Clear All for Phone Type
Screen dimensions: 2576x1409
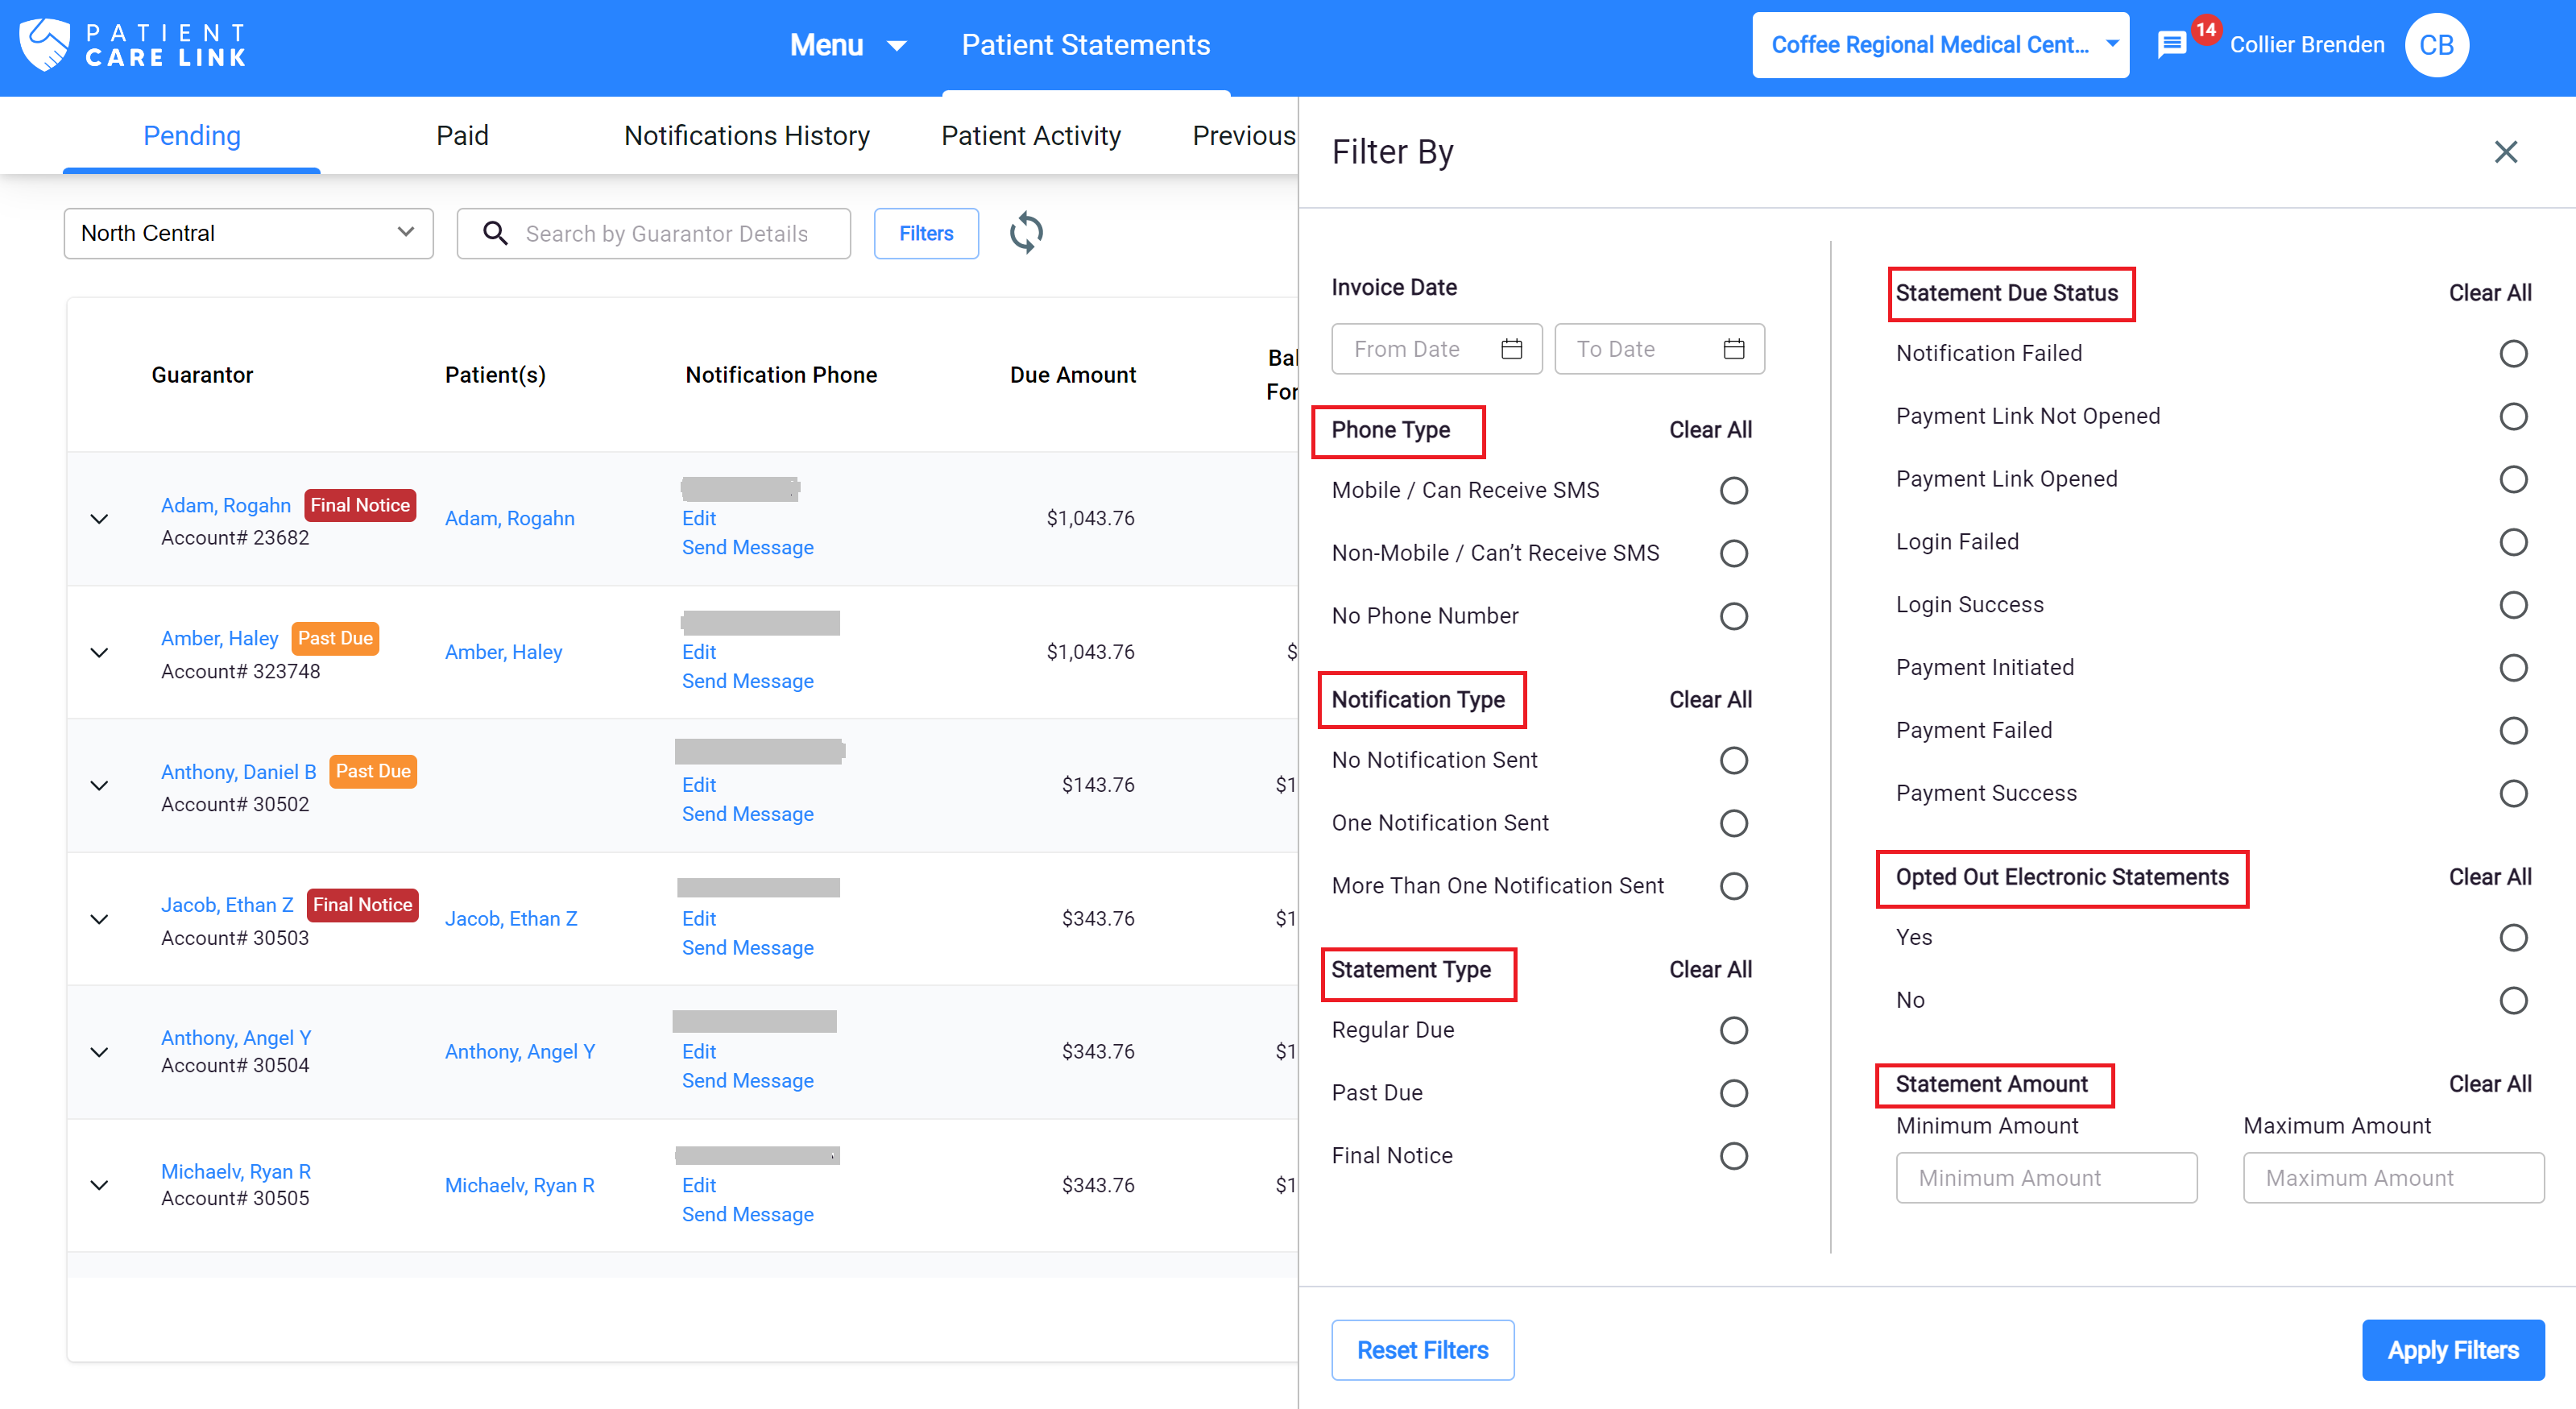[1710, 430]
